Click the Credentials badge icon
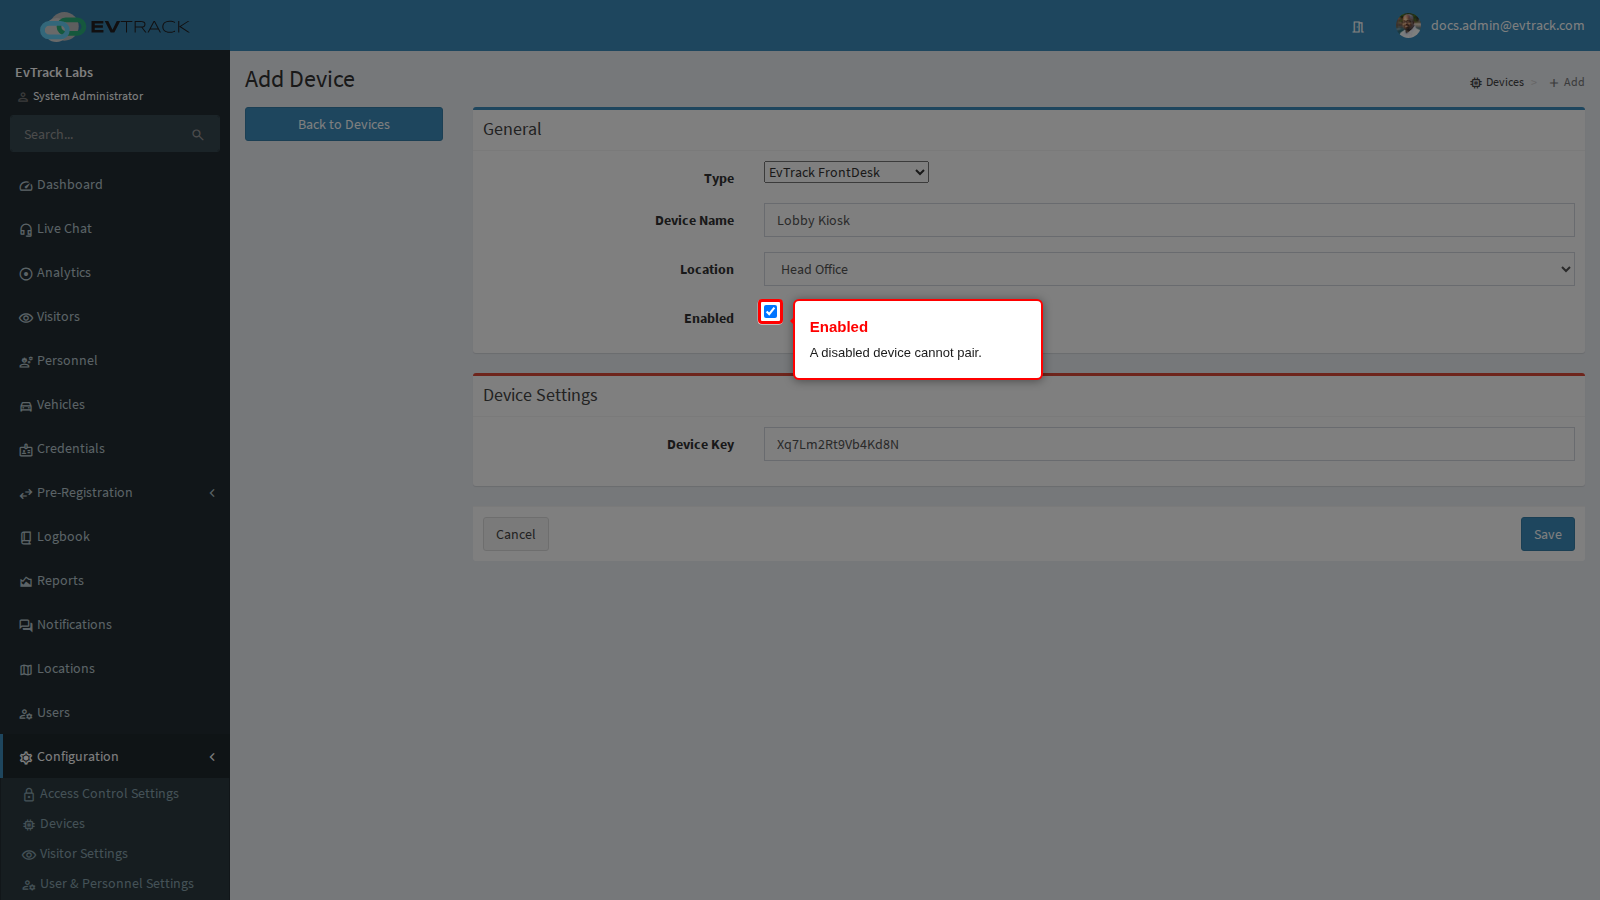This screenshot has height=900, width=1600. point(26,450)
